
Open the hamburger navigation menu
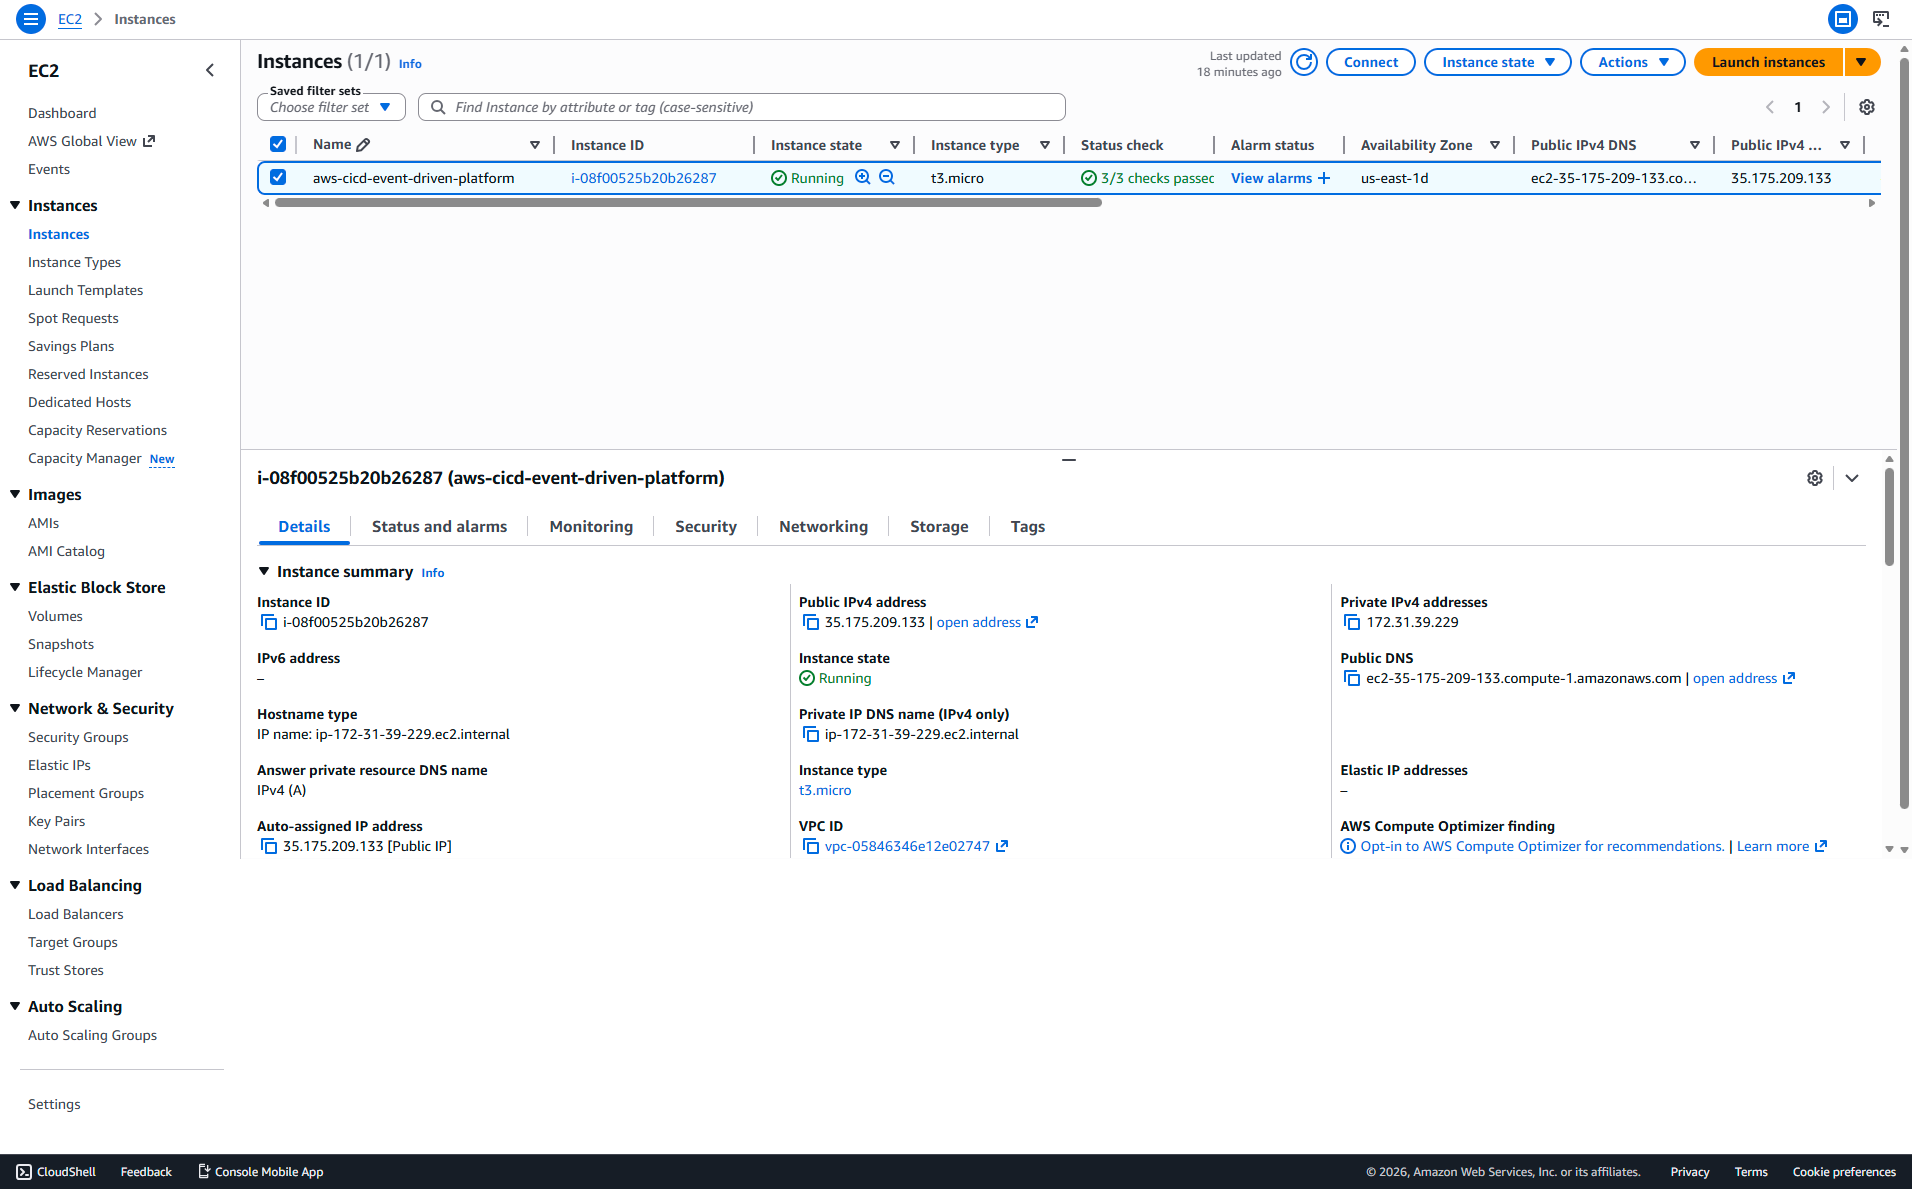coord(31,19)
